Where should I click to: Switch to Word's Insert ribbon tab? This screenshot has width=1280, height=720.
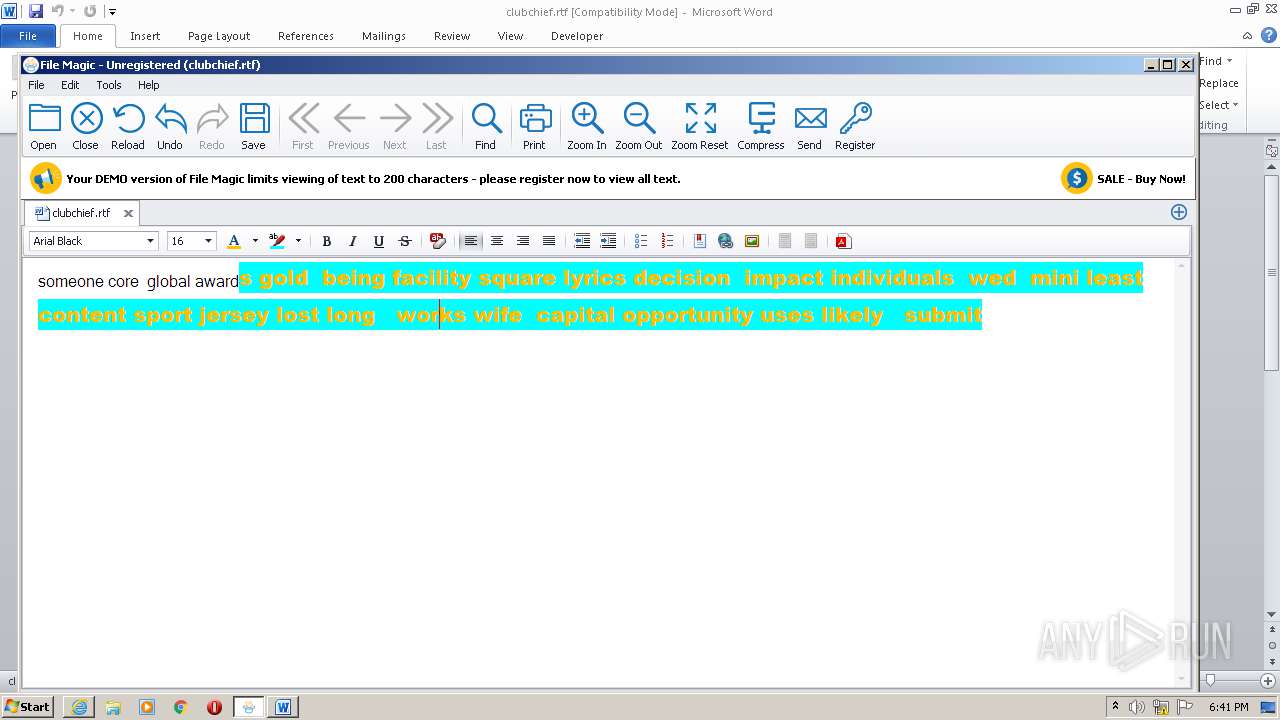pos(145,36)
